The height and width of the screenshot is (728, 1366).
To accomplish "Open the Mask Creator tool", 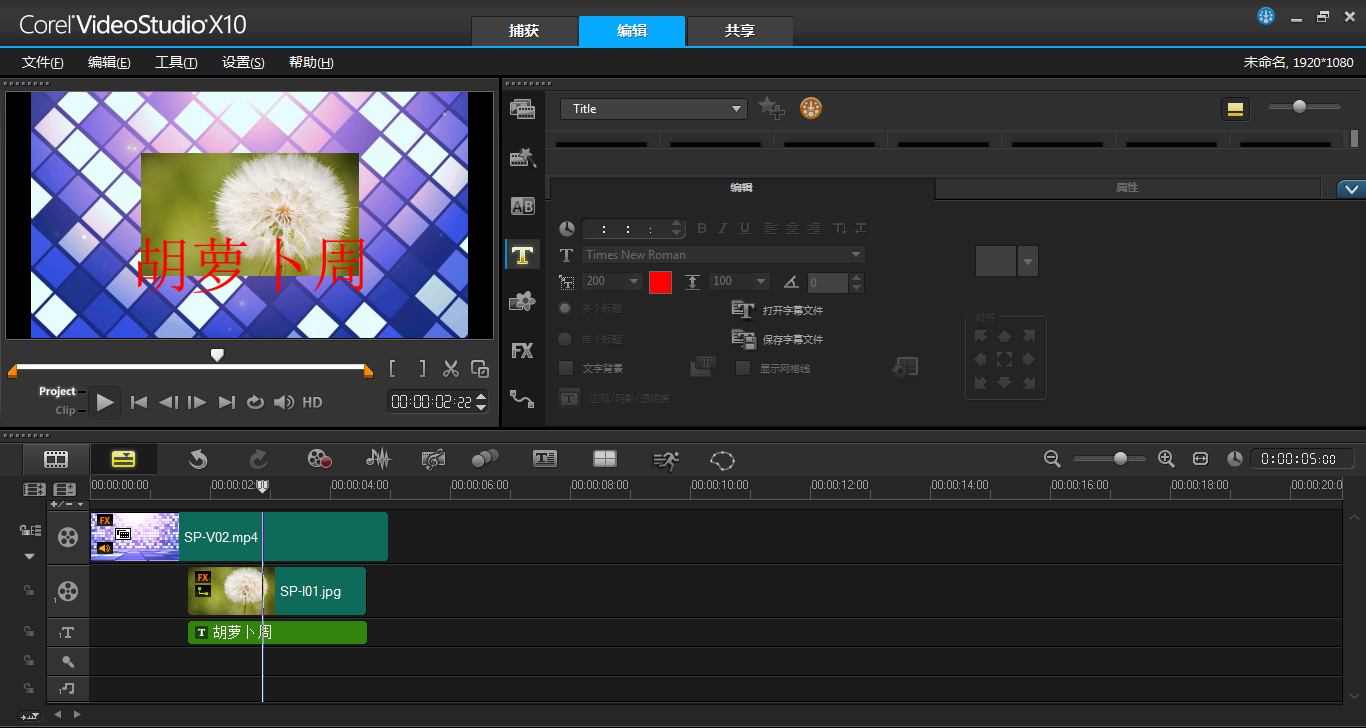I will (x=723, y=459).
